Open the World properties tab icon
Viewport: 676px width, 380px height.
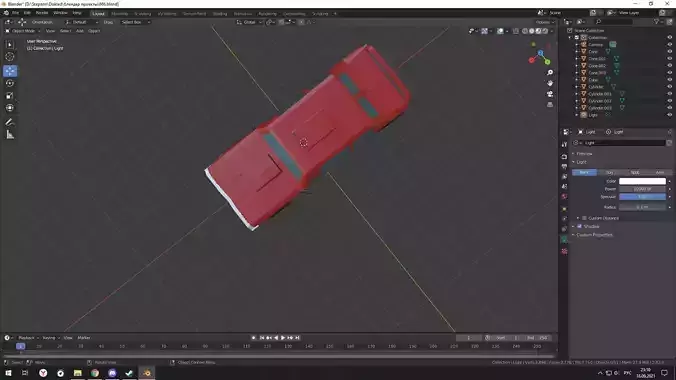pos(564,197)
